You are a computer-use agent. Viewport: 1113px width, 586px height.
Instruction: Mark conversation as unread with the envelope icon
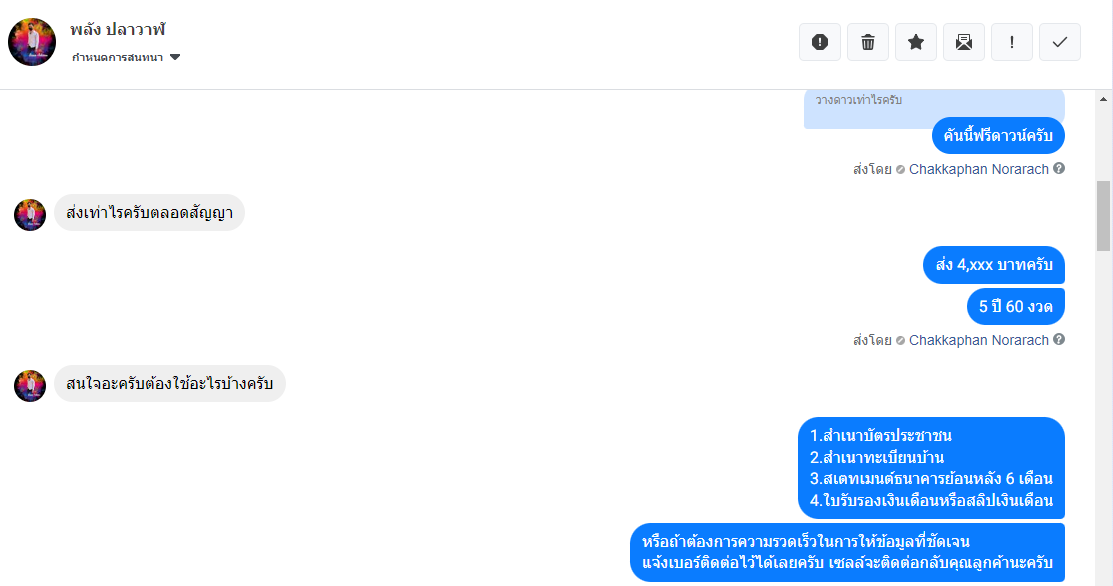[964, 42]
